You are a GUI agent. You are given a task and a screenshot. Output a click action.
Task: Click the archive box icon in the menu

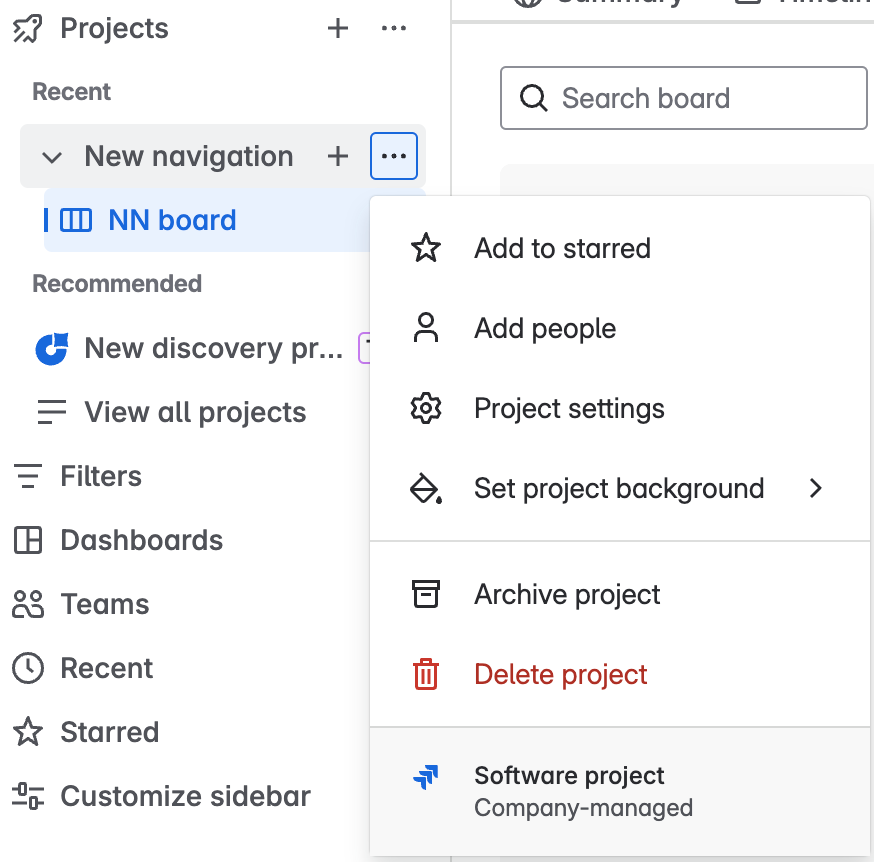coord(426,594)
